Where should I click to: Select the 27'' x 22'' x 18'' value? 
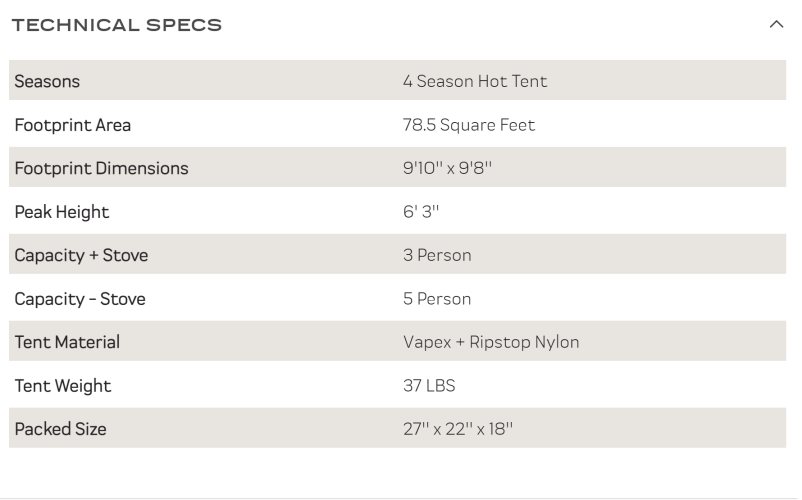pos(458,429)
